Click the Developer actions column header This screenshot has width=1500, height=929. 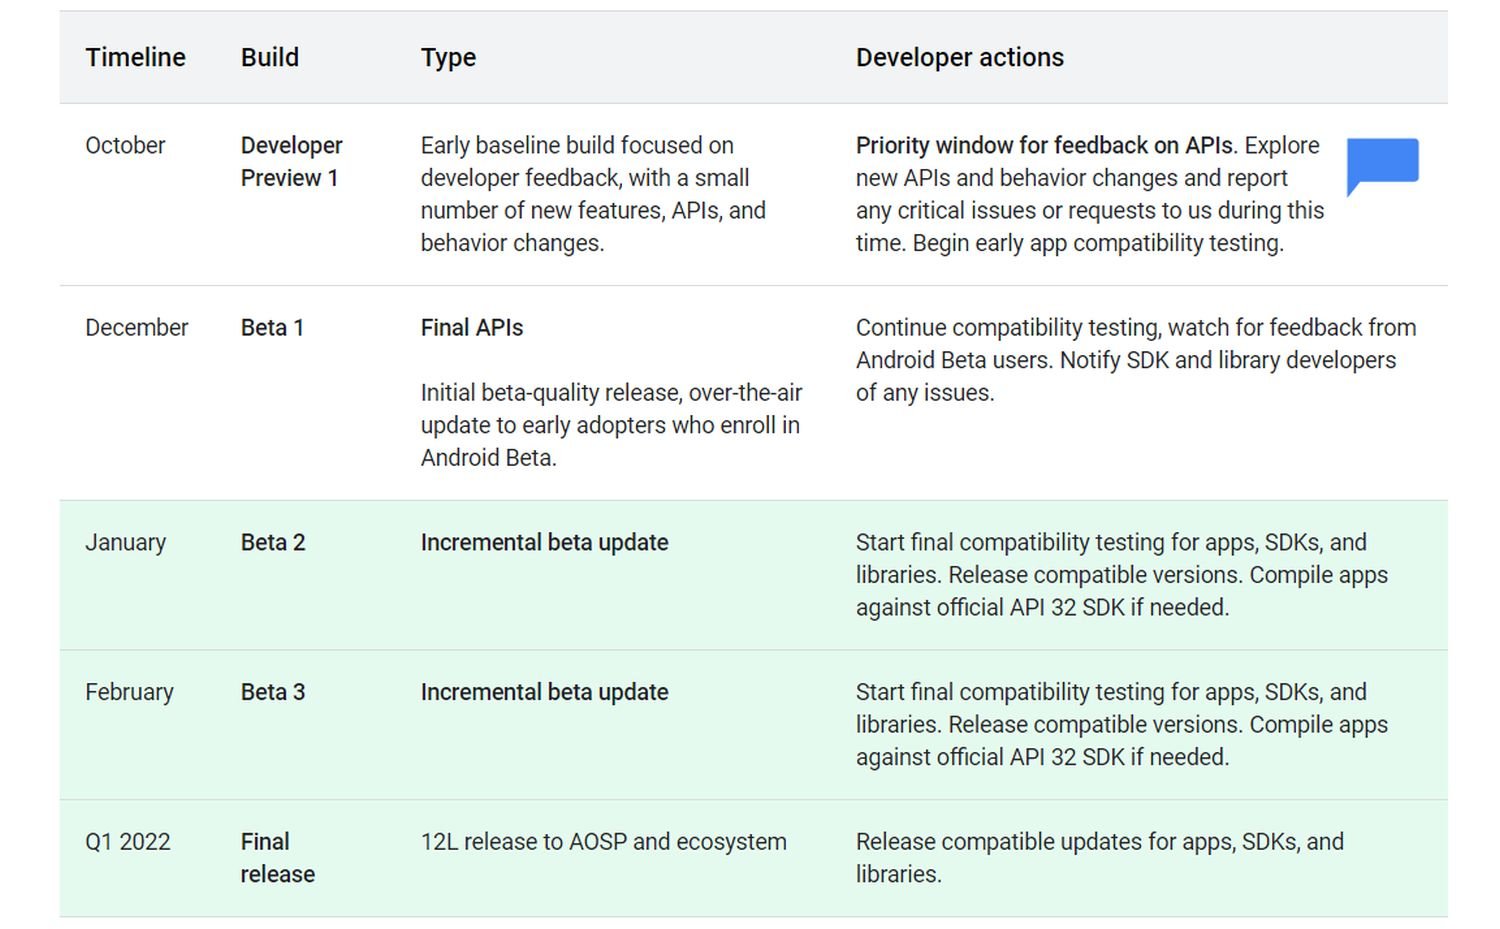[959, 58]
